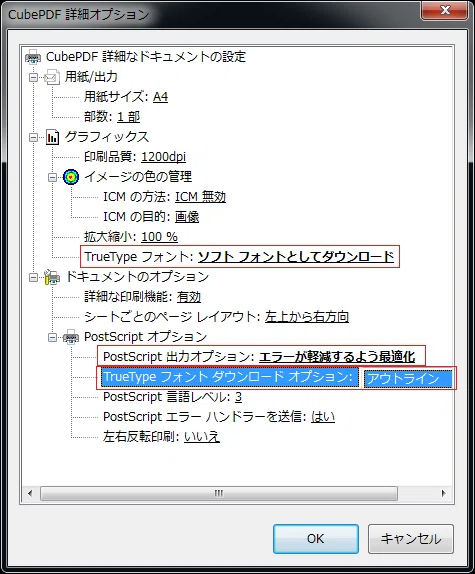Select the CubePDF 詳細なドキュメントの設定 root
Viewport: 475px width, 574px height.
click(146, 57)
